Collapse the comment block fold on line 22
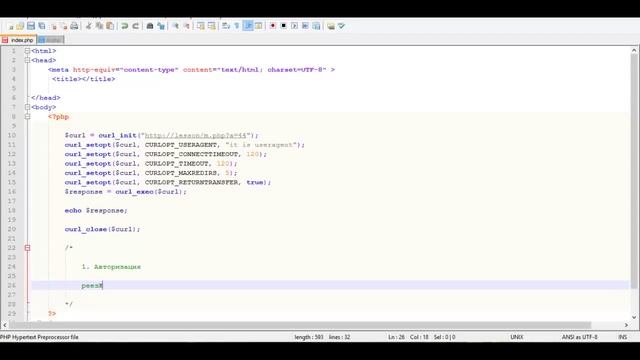Screen dimensions: 640x360 (27, 248)
